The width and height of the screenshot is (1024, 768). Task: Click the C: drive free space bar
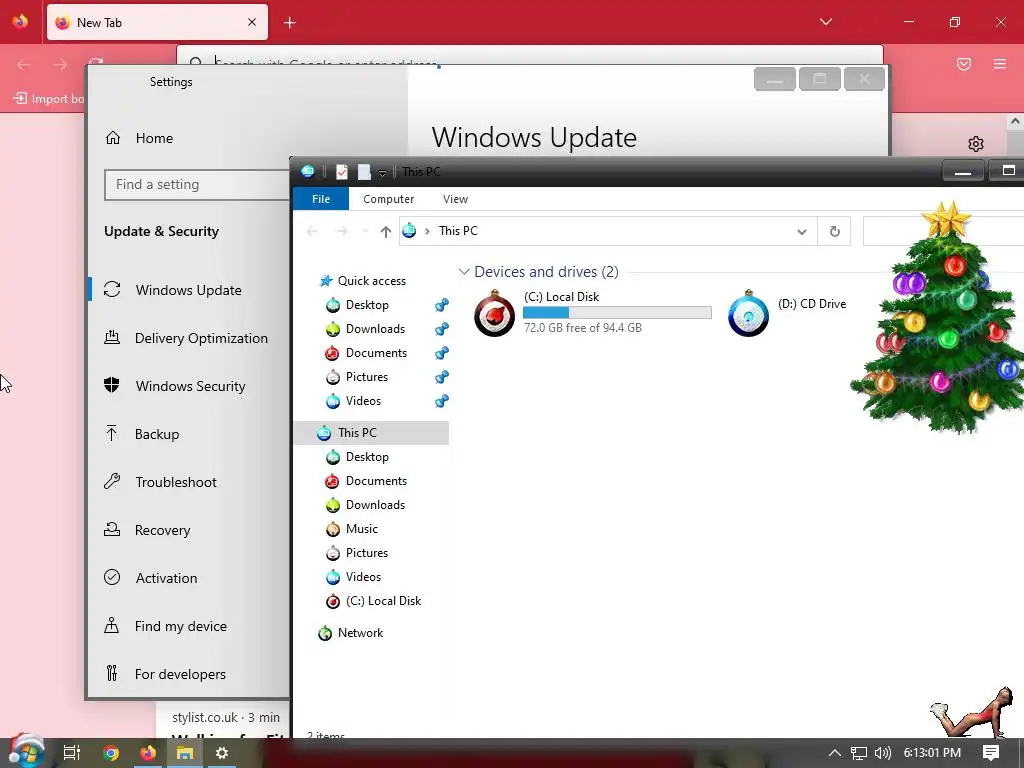point(617,313)
